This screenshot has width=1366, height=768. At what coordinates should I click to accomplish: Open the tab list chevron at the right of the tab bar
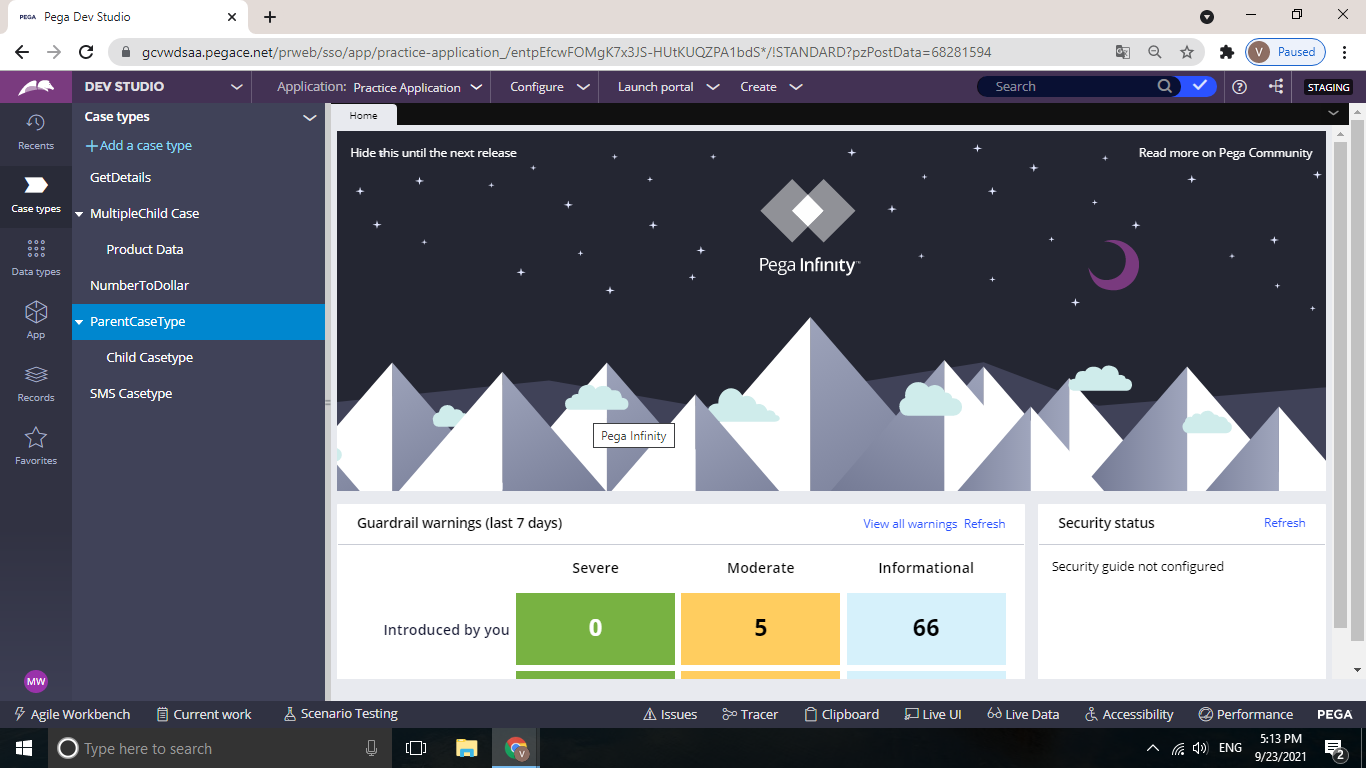click(x=1333, y=113)
